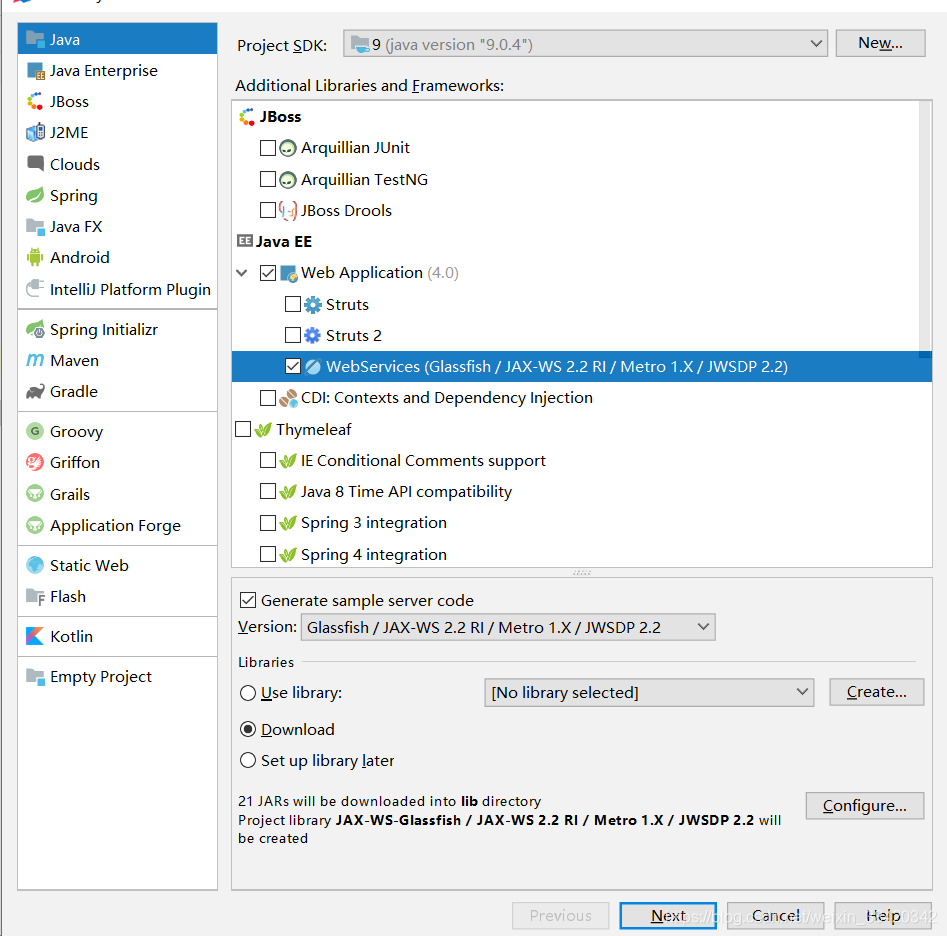
Task: Click the Arquillian TestNG alien icon
Action: [x=288, y=179]
